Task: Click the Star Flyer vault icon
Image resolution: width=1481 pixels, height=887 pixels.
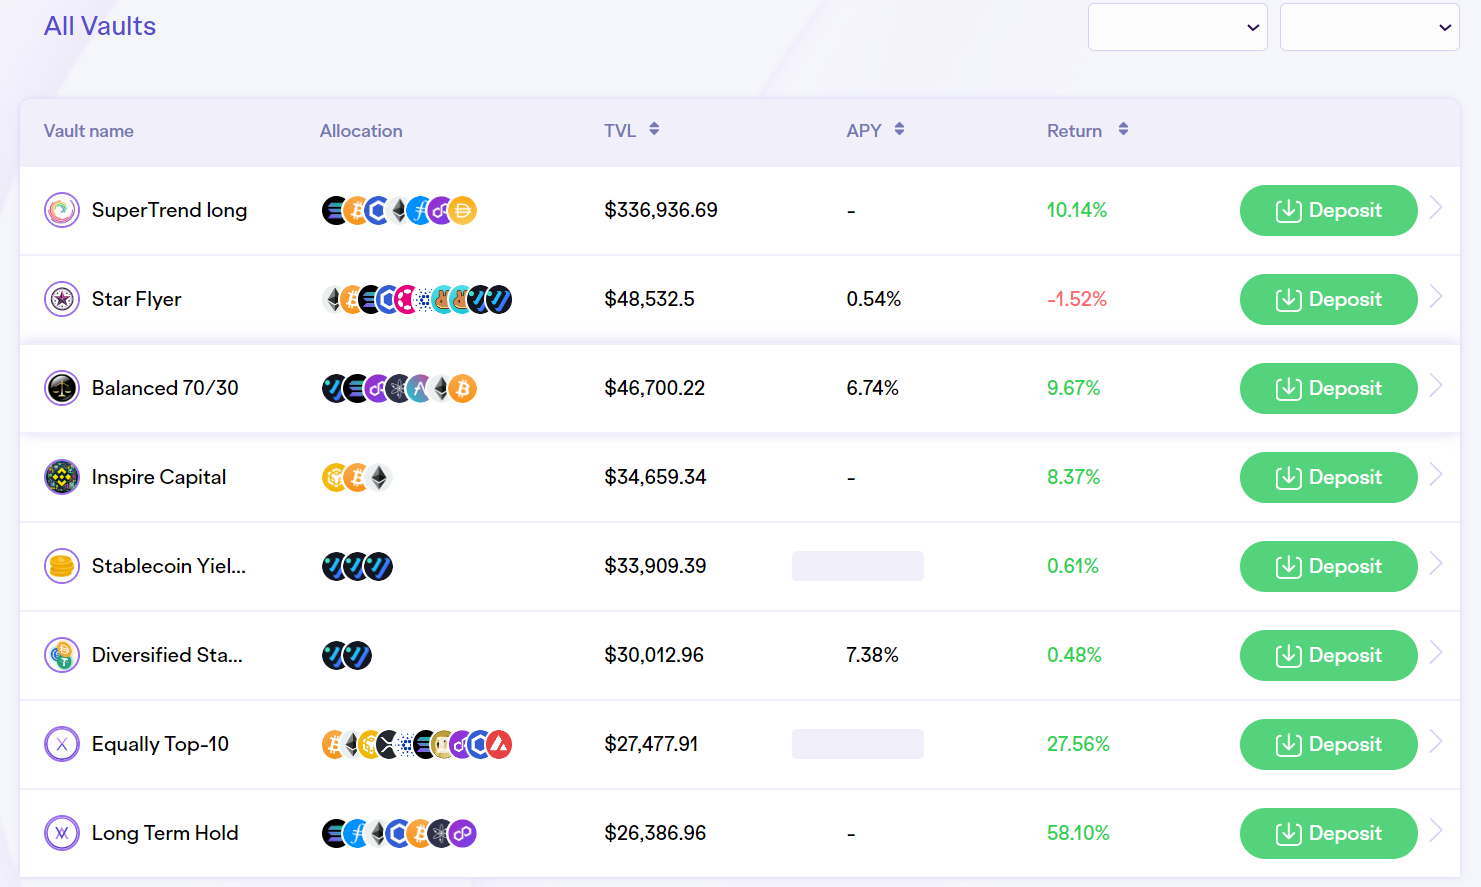Action: 62,299
